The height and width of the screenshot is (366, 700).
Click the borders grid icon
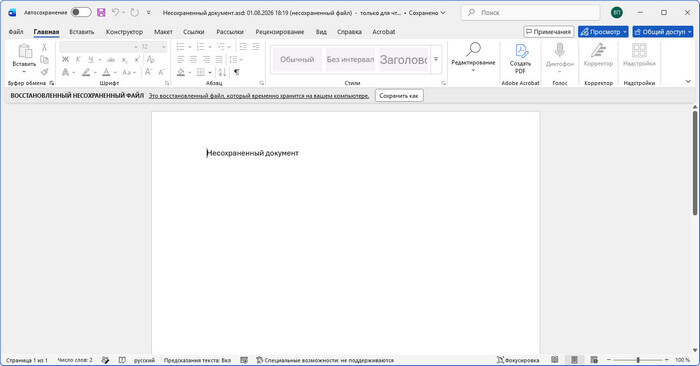tap(200, 72)
